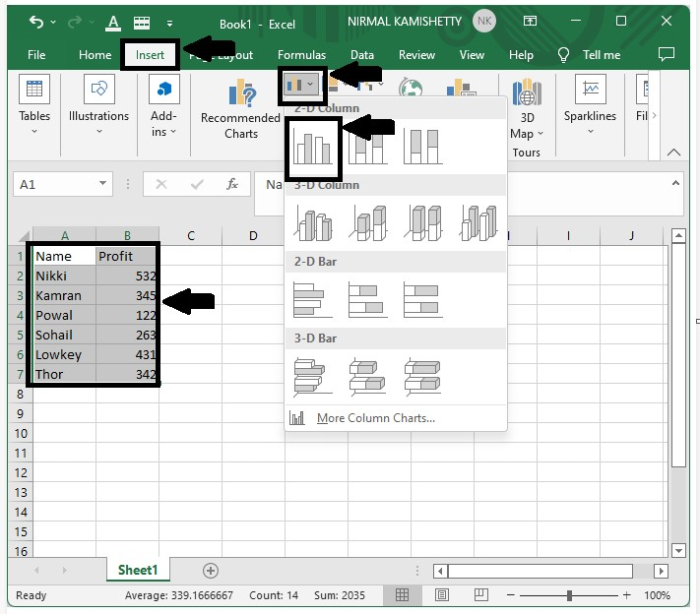Click cell with value 431
This screenshot has width=700, height=614.
click(x=127, y=355)
